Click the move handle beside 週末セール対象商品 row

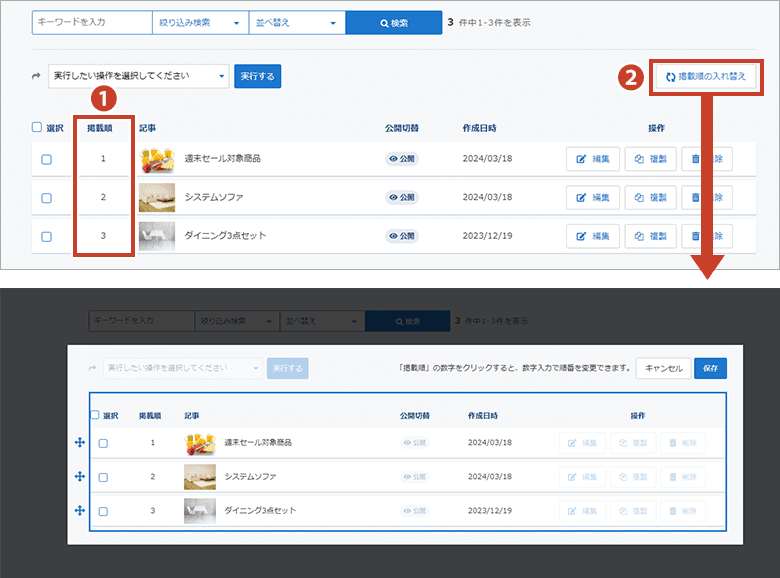[x=79, y=443]
